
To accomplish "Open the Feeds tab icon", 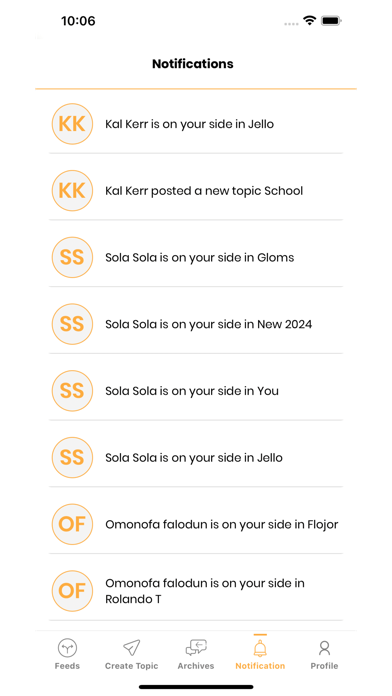I will point(67,648).
